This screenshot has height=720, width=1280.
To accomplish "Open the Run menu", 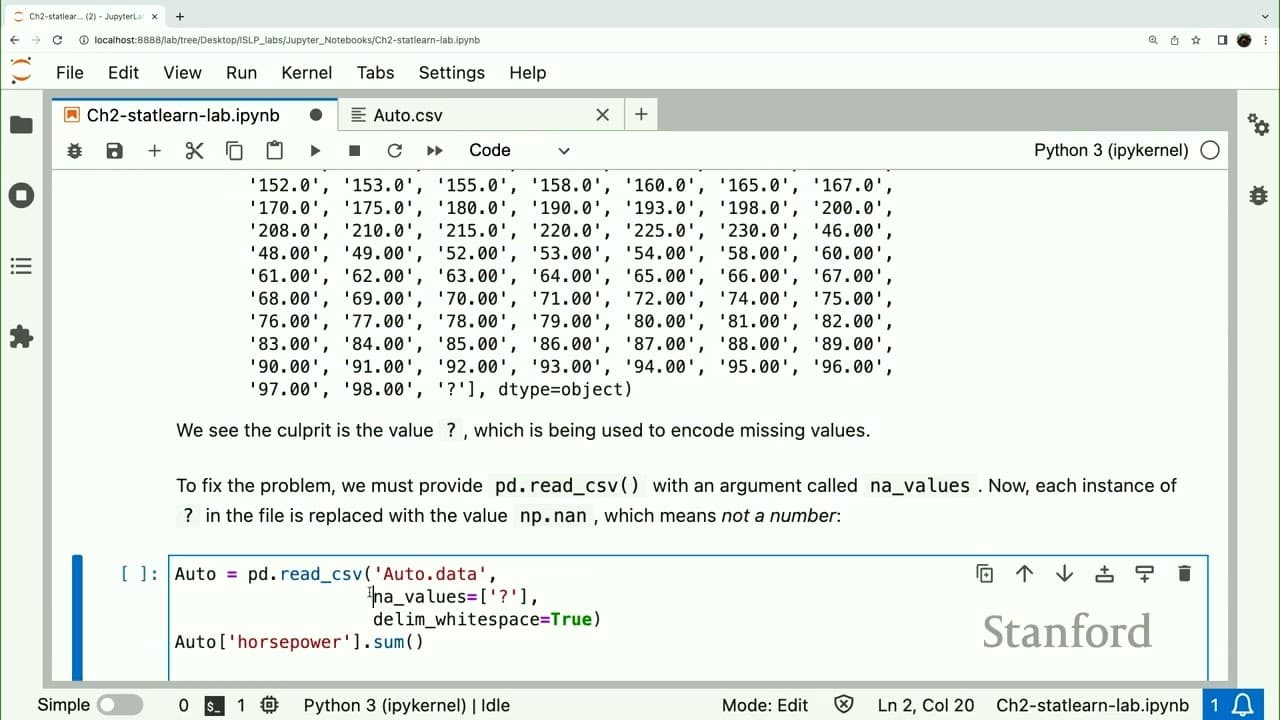I will [241, 73].
